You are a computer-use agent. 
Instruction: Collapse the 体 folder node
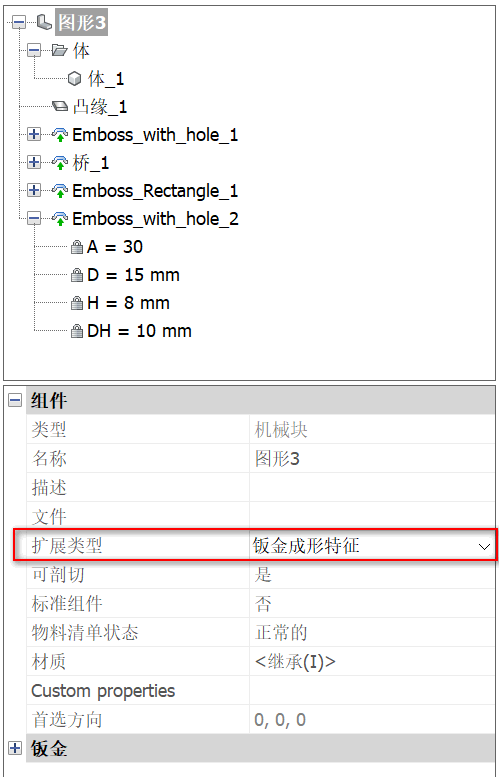34,51
